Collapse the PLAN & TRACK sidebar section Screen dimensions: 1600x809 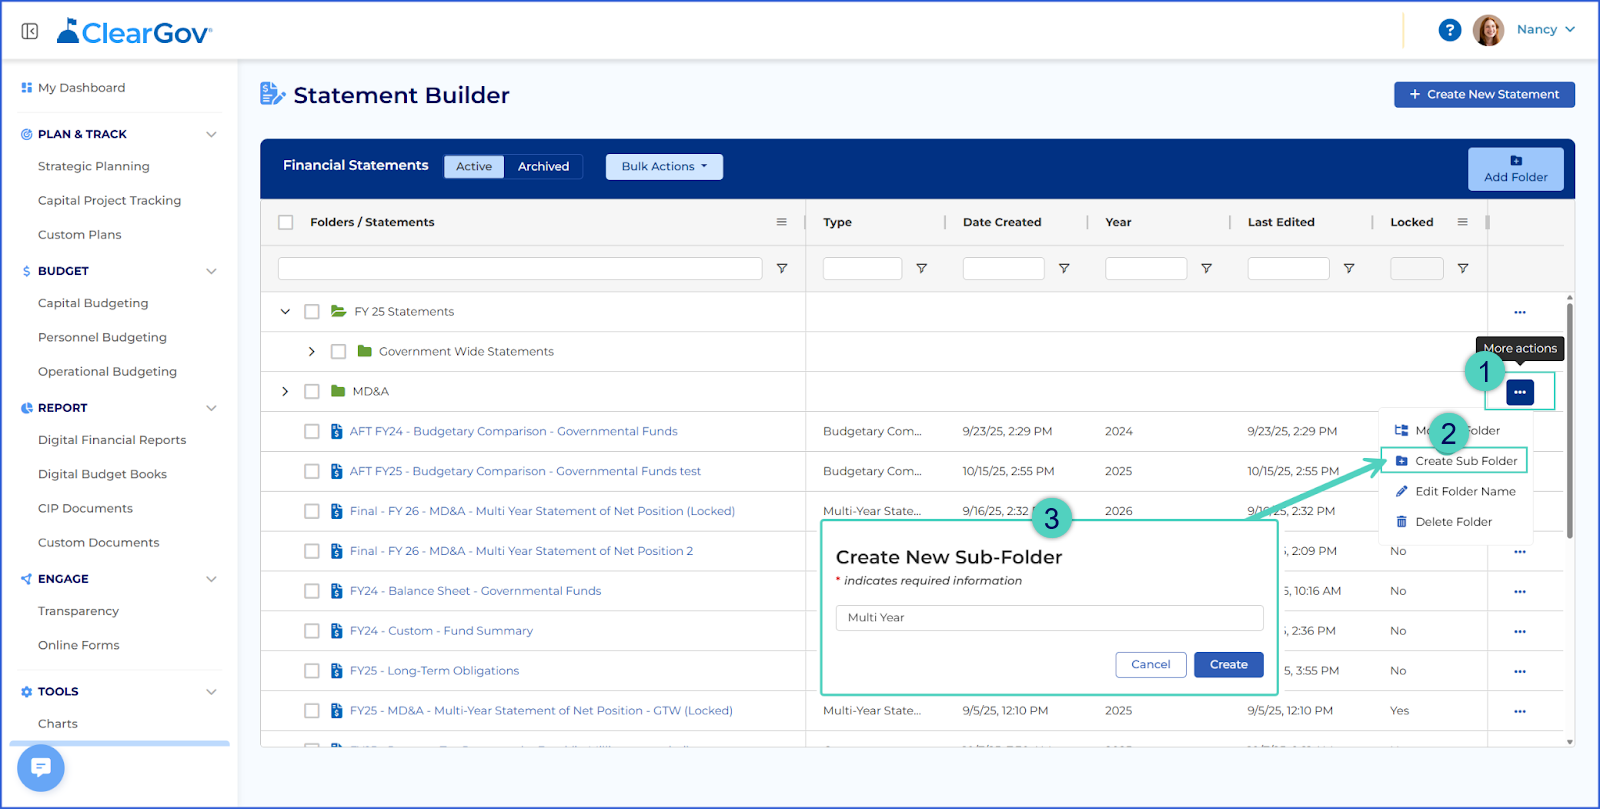(x=211, y=134)
